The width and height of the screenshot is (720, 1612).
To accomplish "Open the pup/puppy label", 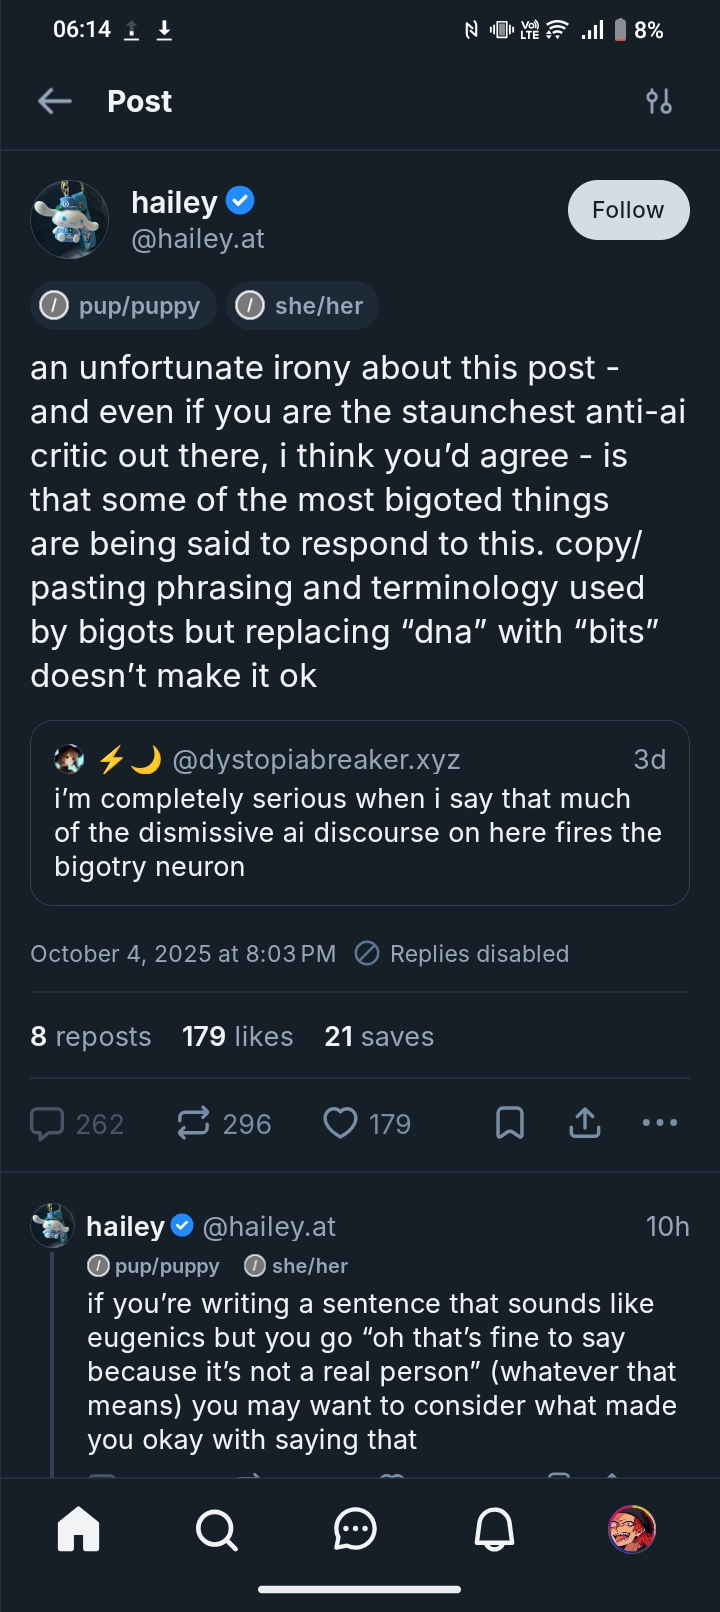I will pyautogui.click(x=123, y=305).
